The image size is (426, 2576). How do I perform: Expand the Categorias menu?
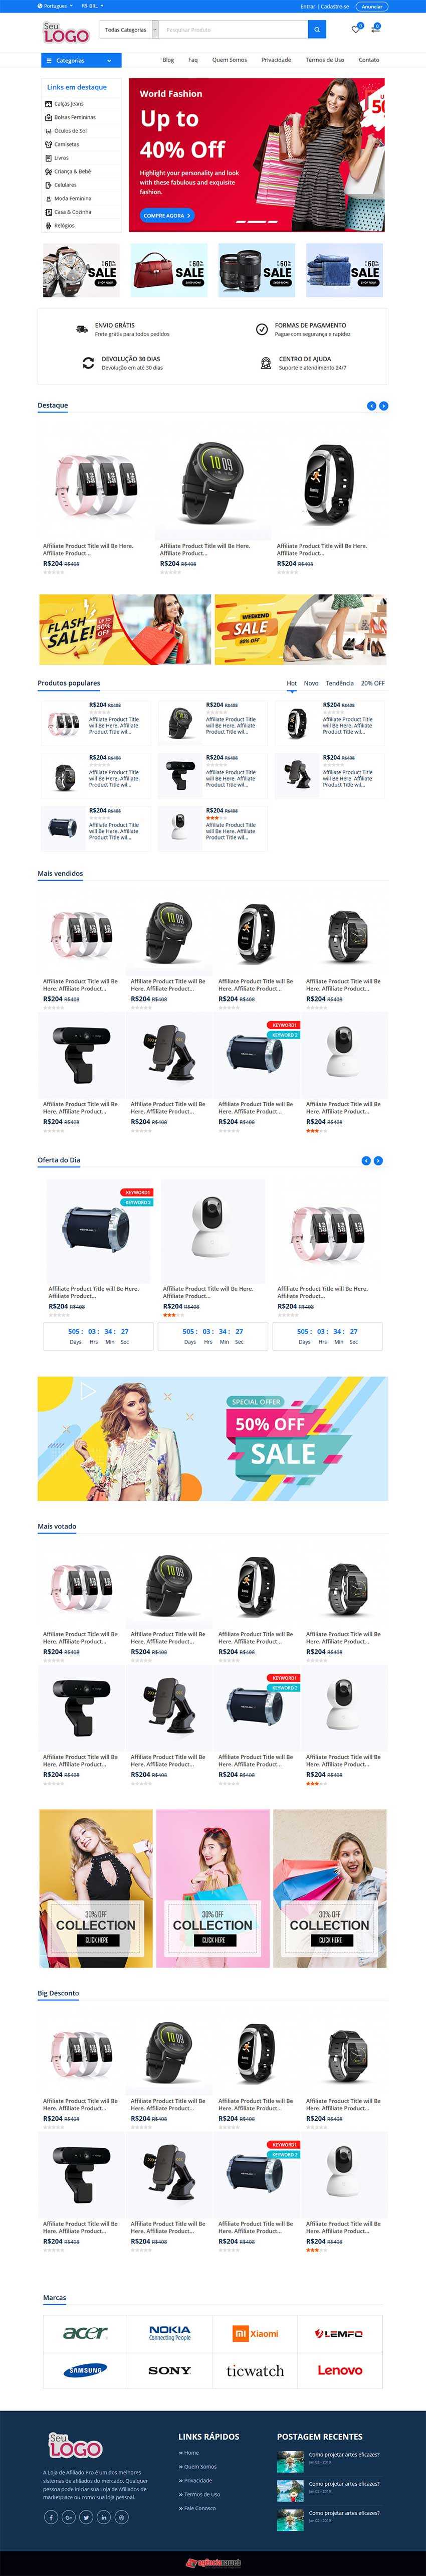[x=81, y=61]
